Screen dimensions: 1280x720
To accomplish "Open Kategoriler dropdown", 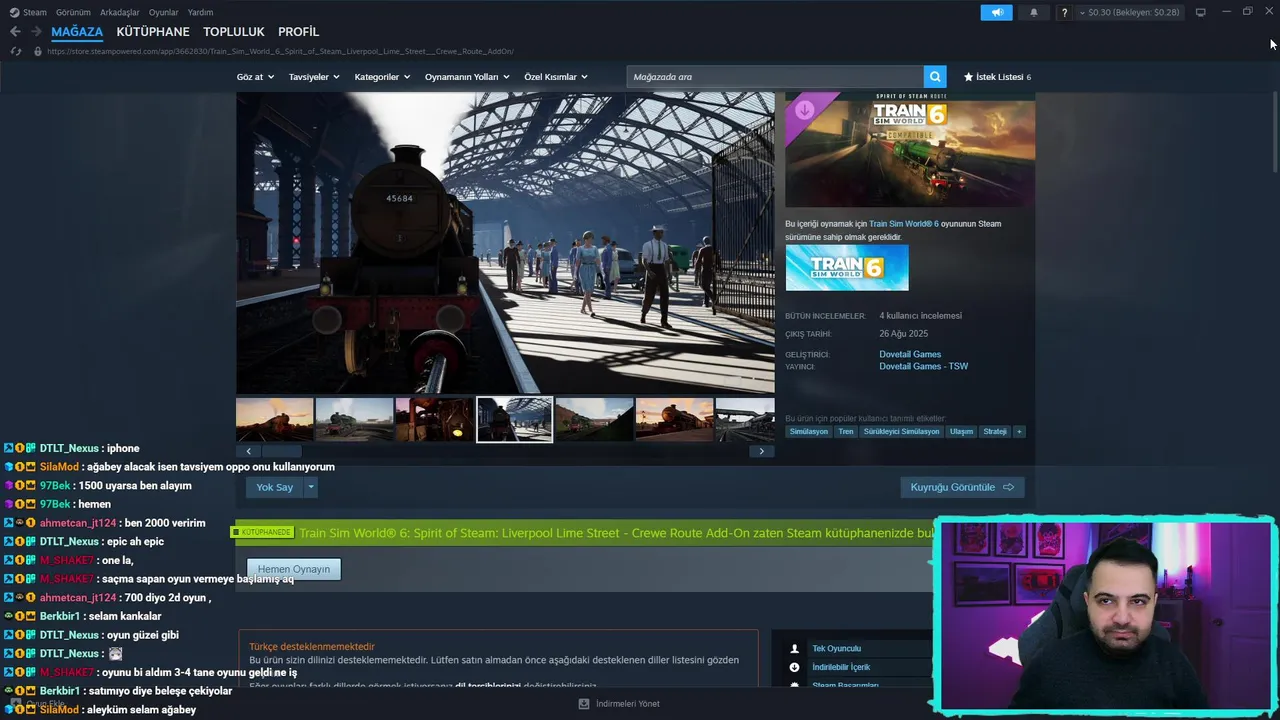I will [x=382, y=77].
